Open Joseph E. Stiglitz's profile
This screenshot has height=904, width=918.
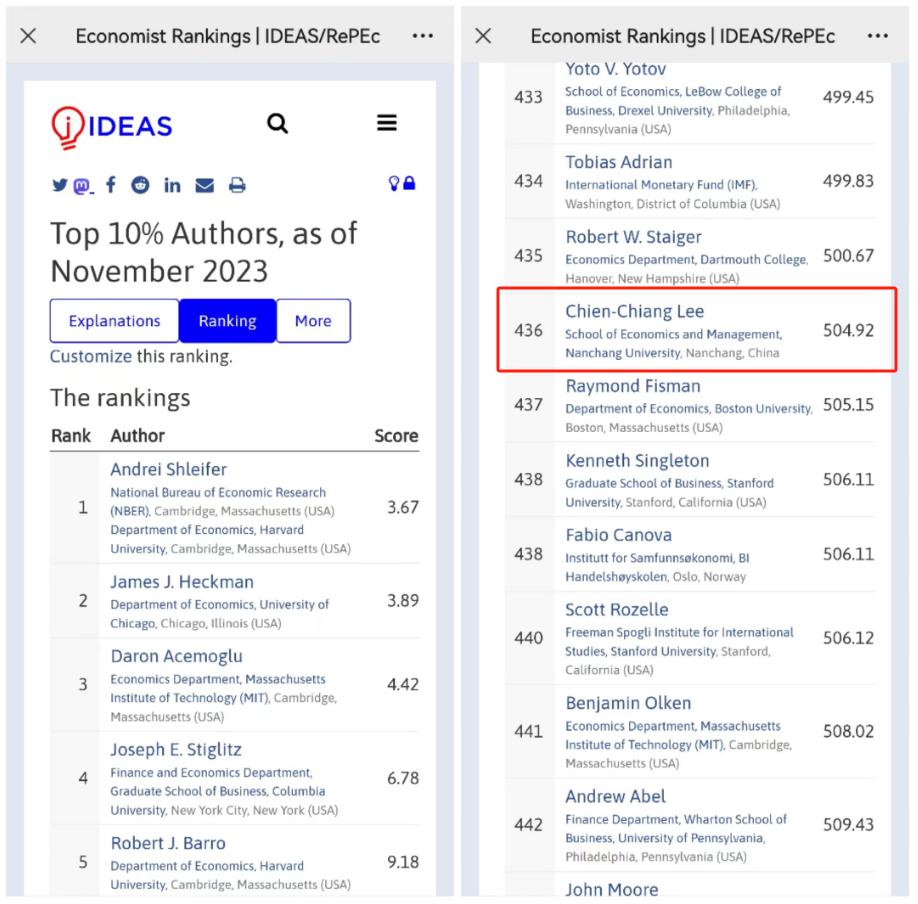click(x=176, y=749)
